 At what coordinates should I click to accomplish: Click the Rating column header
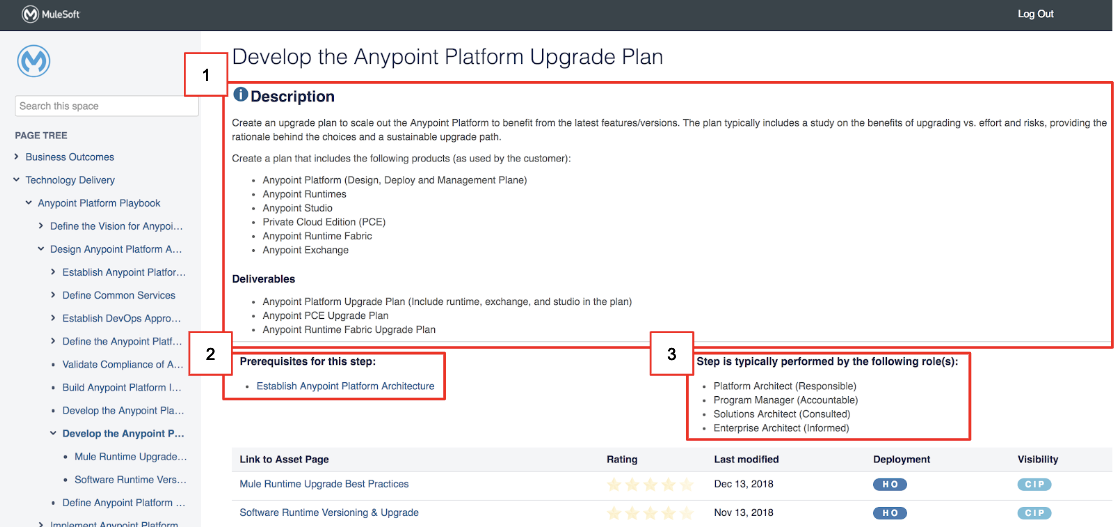[x=622, y=459]
